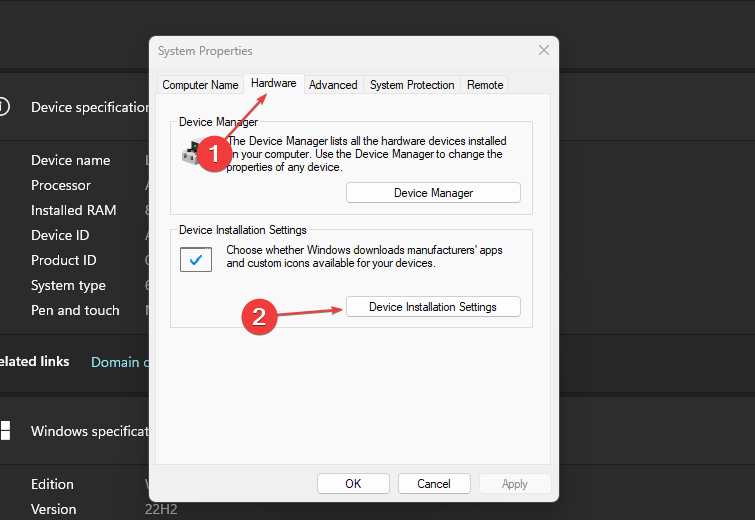This screenshot has width=755, height=520.
Task: Click the Device Installation Settings checkmark icon
Action: click(x=194, y=259)
